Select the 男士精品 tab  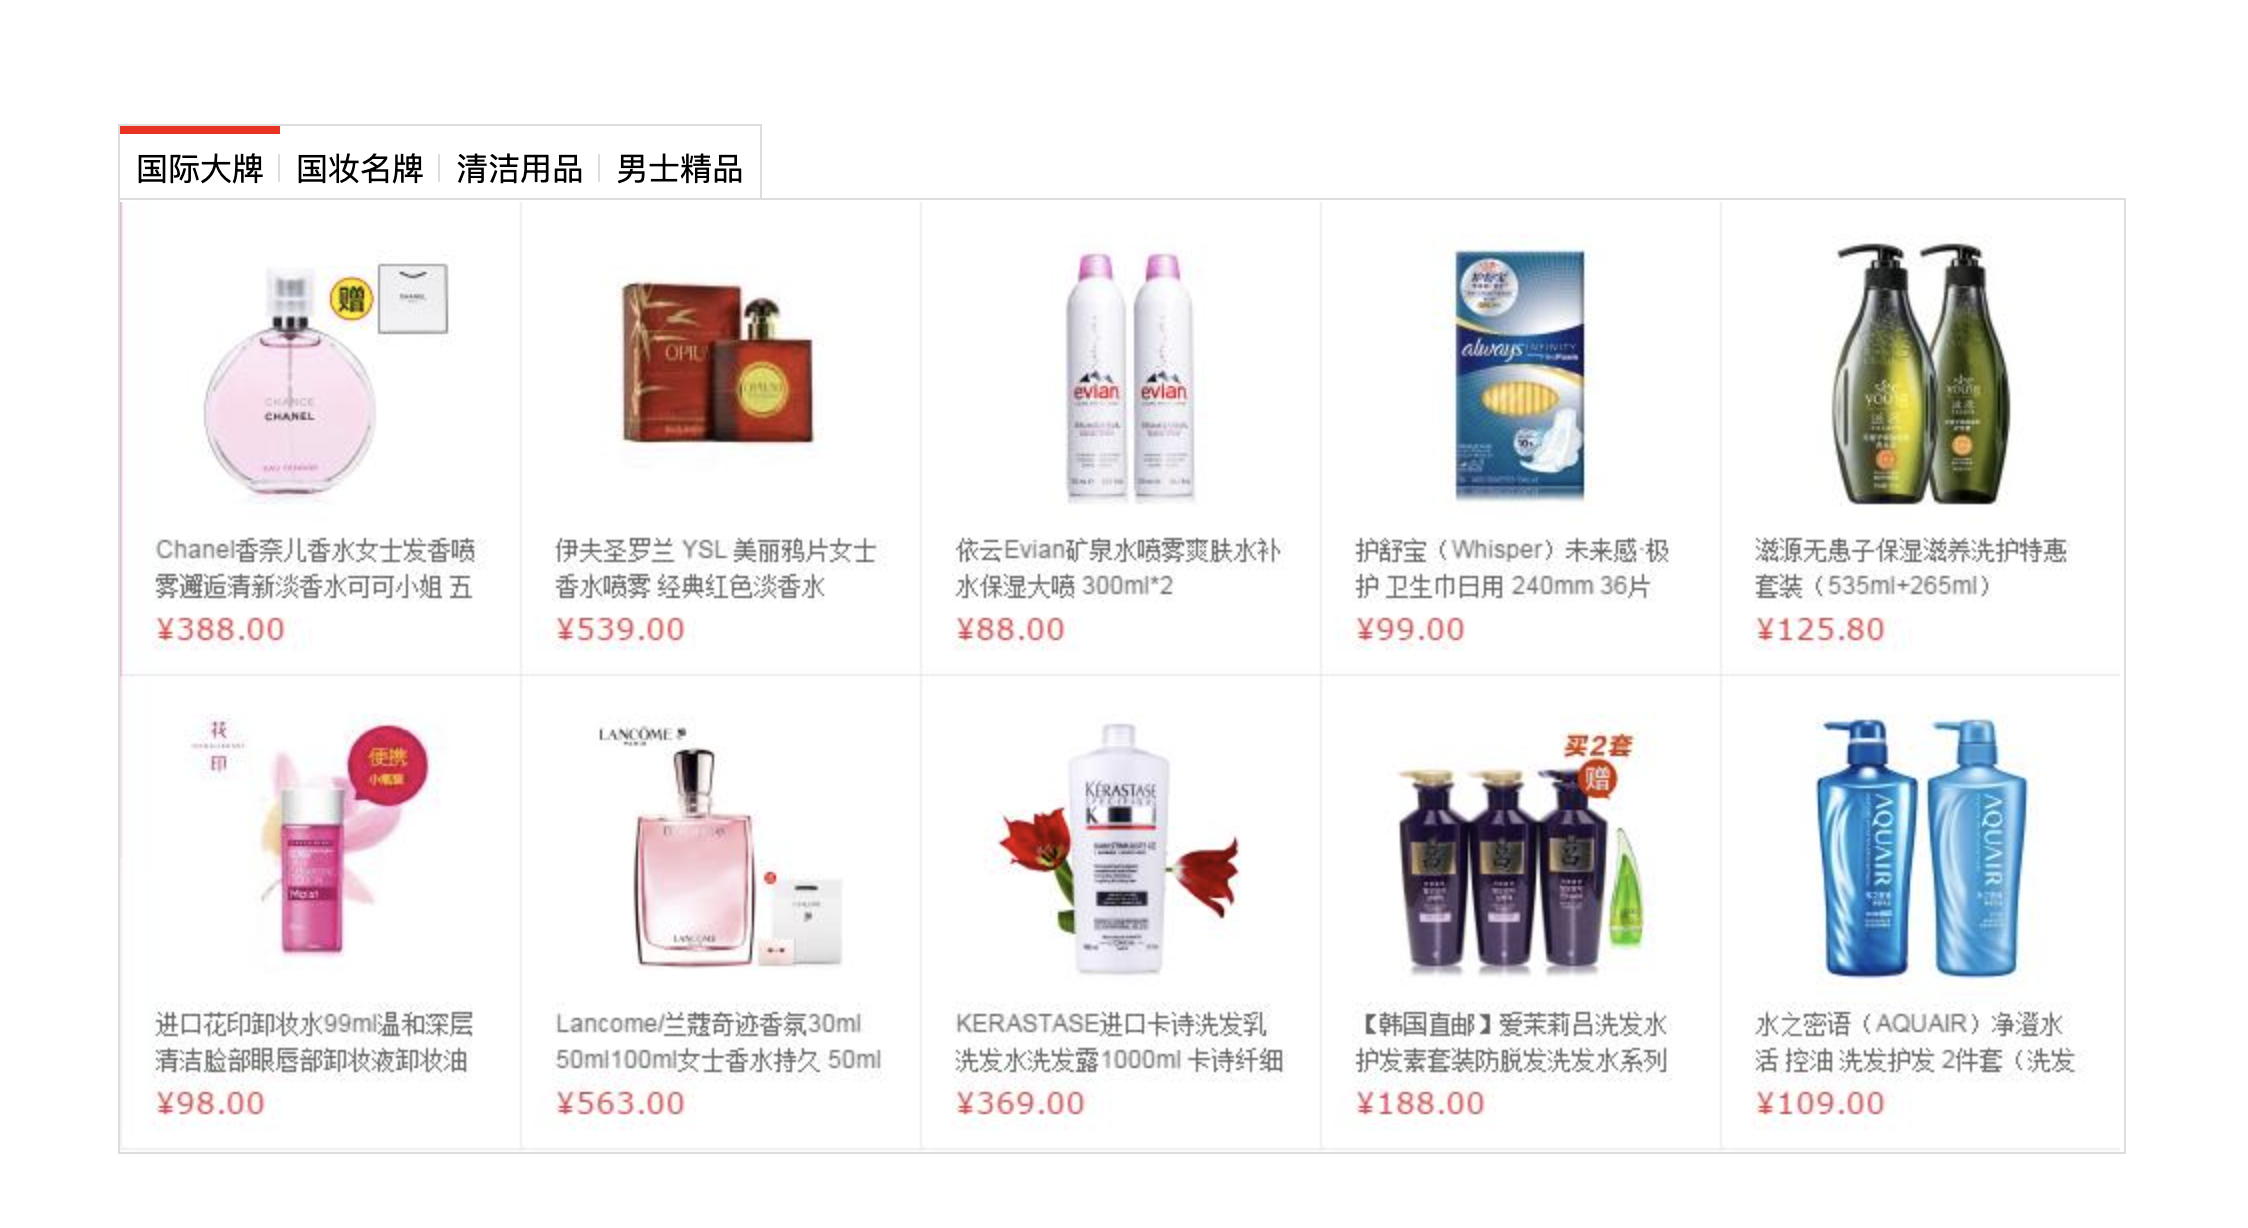pyautogui.click(x=680, y=168)
